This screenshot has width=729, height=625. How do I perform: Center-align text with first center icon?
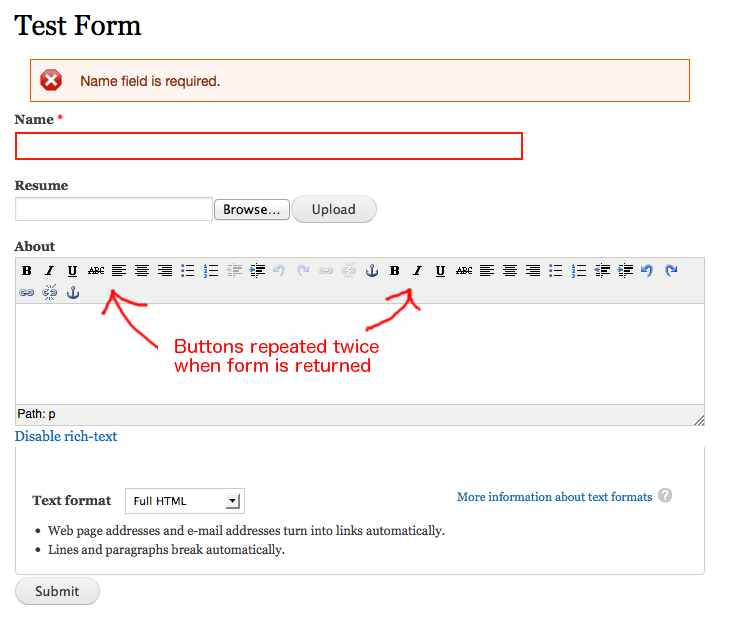(142, 271)
